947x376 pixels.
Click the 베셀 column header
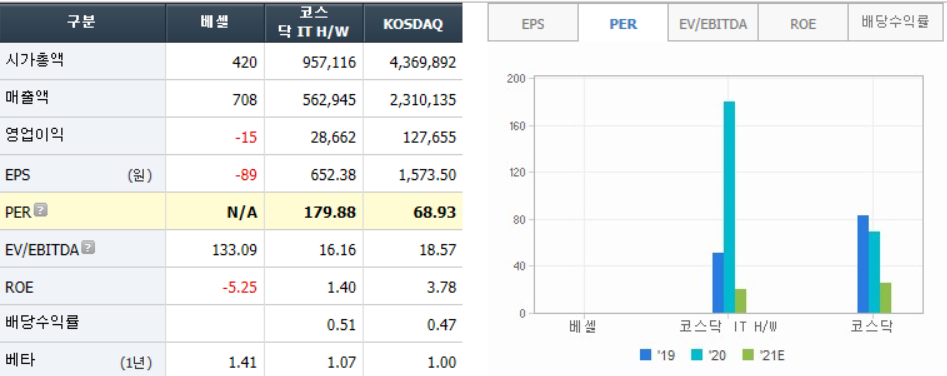(216, 22)
